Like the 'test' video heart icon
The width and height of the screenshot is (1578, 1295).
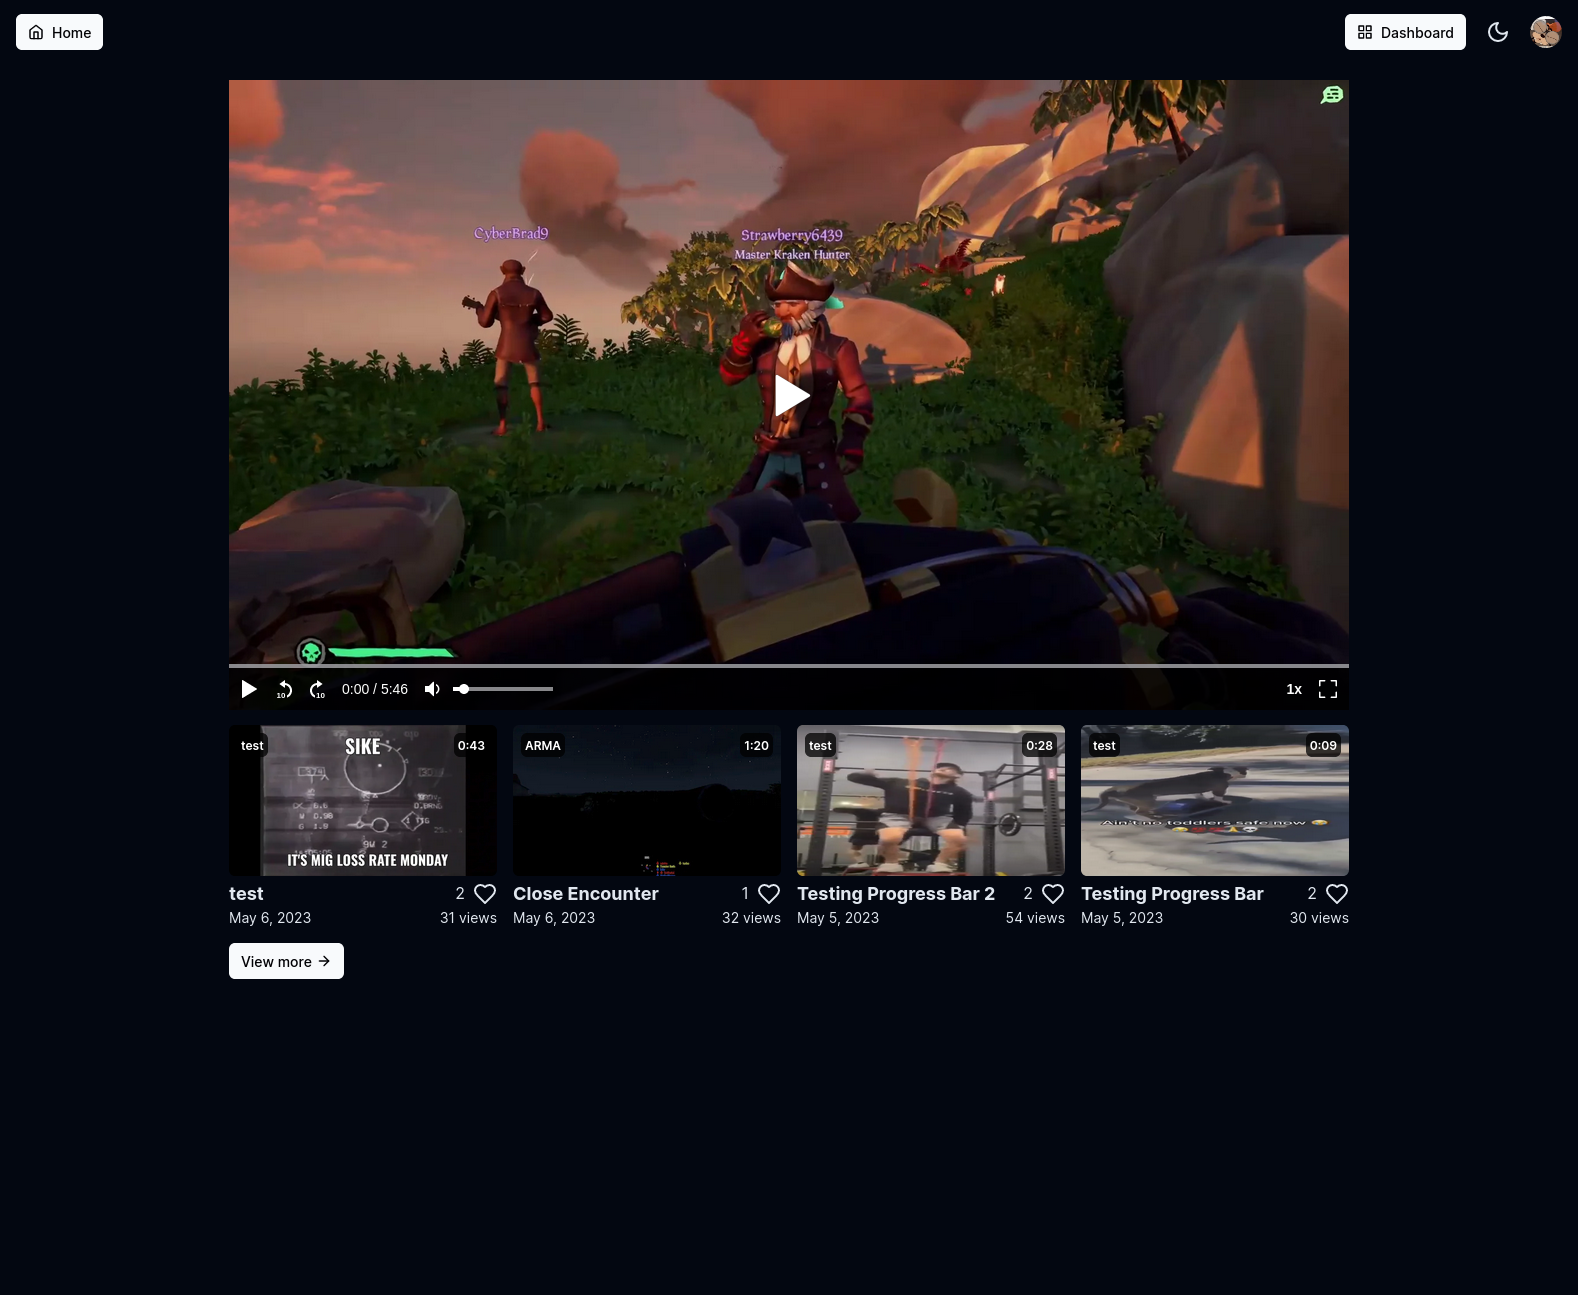pyautogui.click(x=485, y=894)
